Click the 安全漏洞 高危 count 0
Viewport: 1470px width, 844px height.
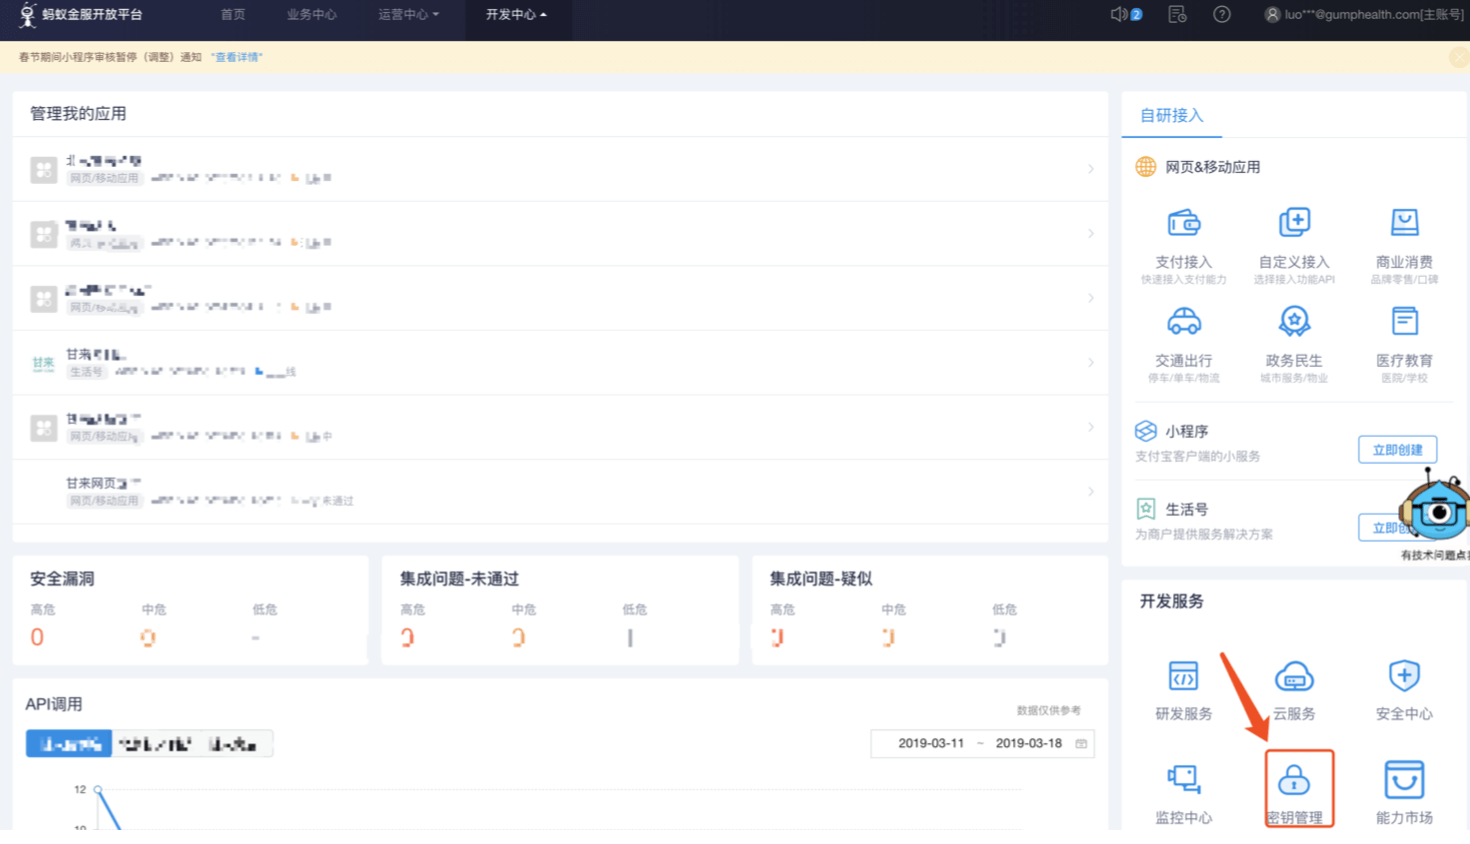click(x=37, y=637)
